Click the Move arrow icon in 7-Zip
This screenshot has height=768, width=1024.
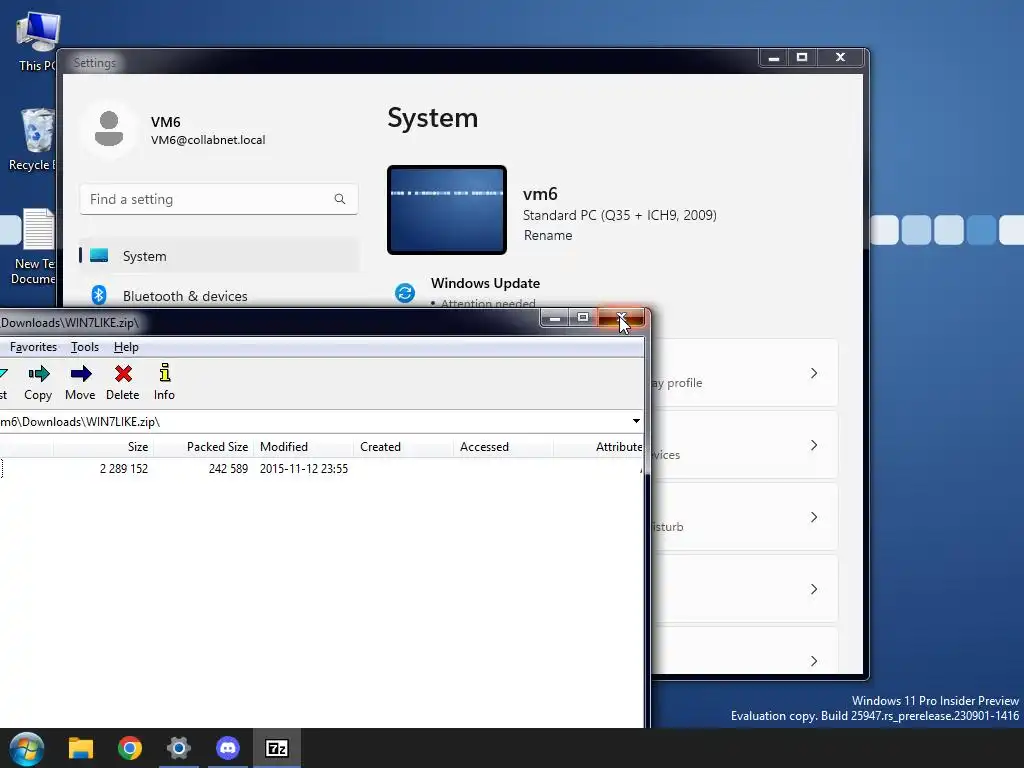(81, 374)
